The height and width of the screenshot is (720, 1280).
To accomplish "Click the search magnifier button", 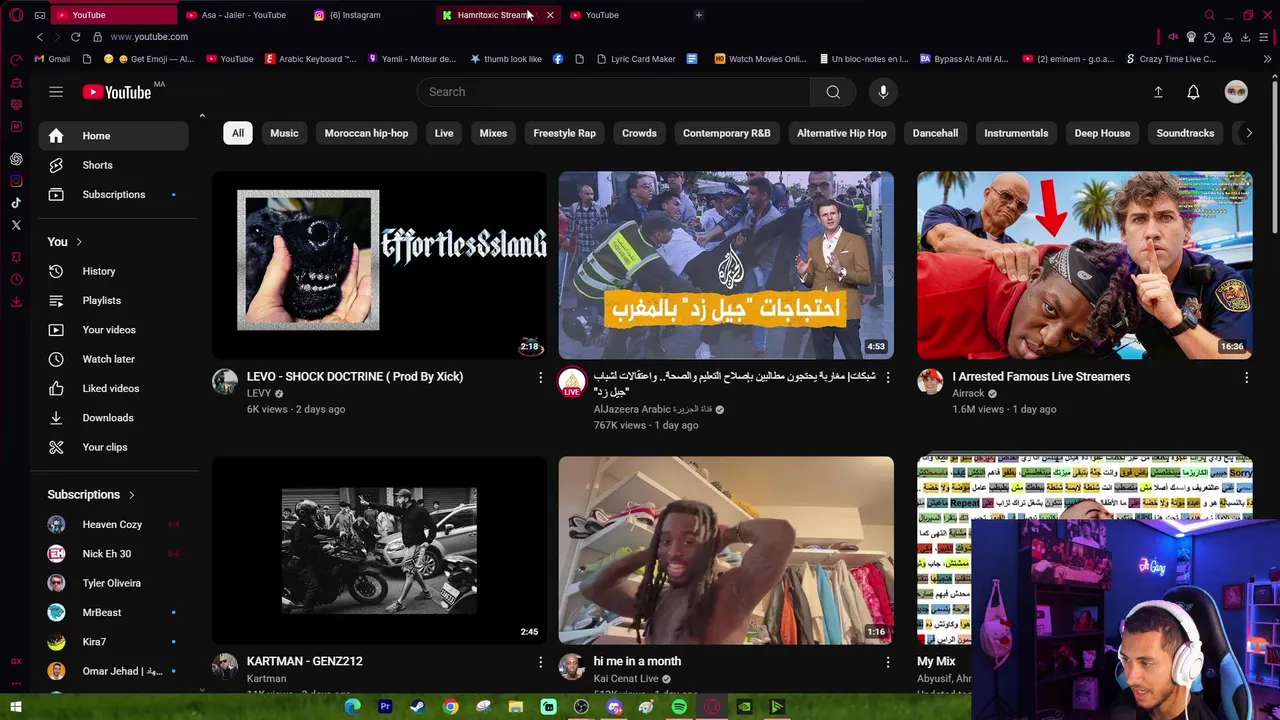I will pos(833,92).
